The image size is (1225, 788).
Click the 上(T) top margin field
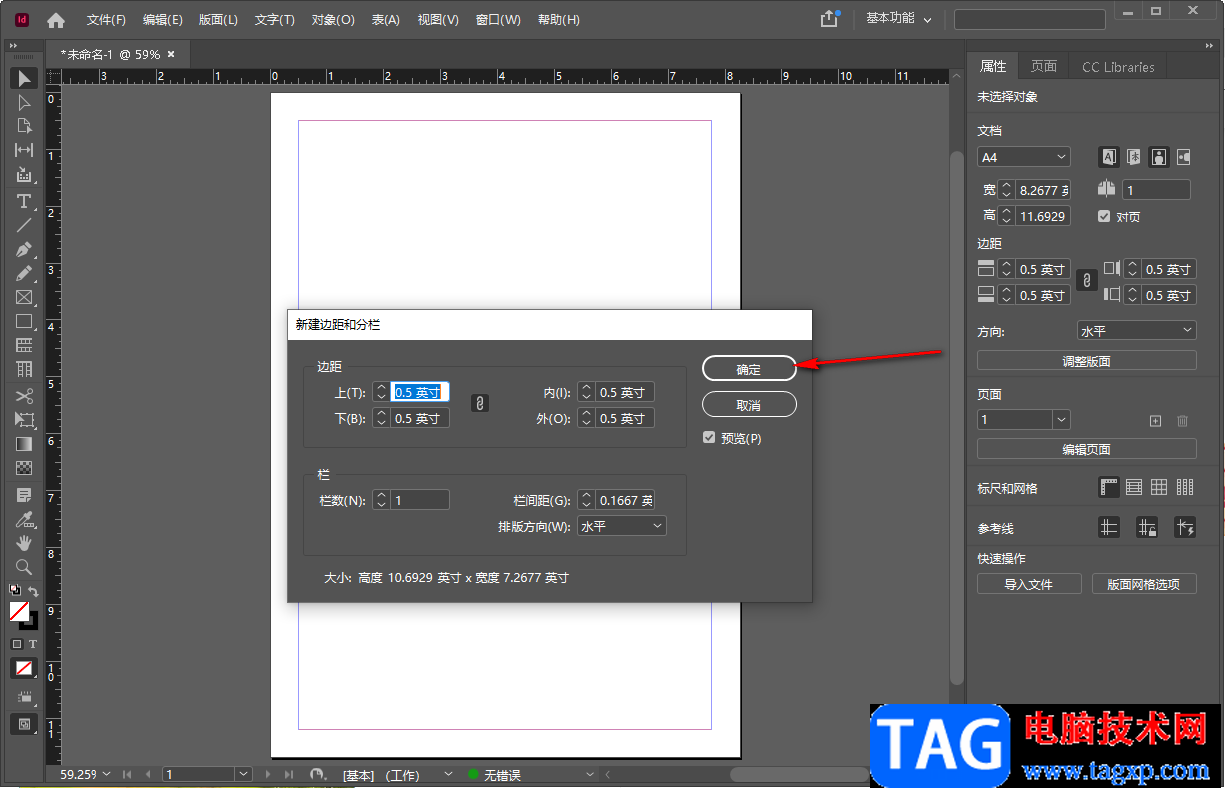(x=420, y=392)
